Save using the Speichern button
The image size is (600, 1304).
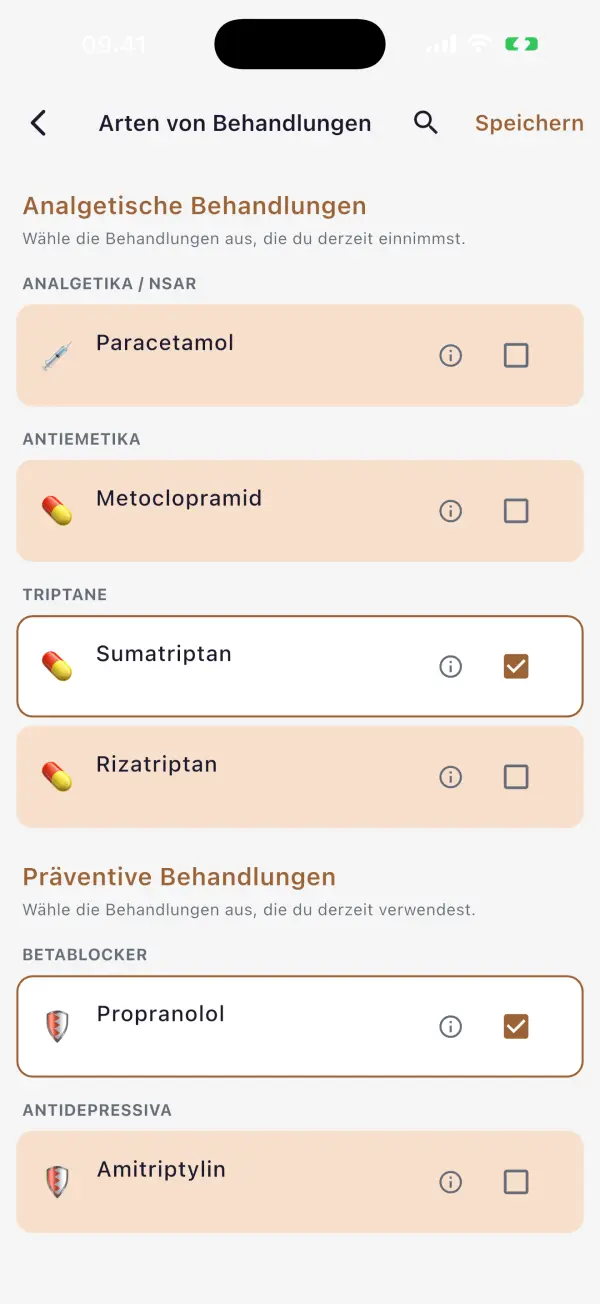coord(529,123)
